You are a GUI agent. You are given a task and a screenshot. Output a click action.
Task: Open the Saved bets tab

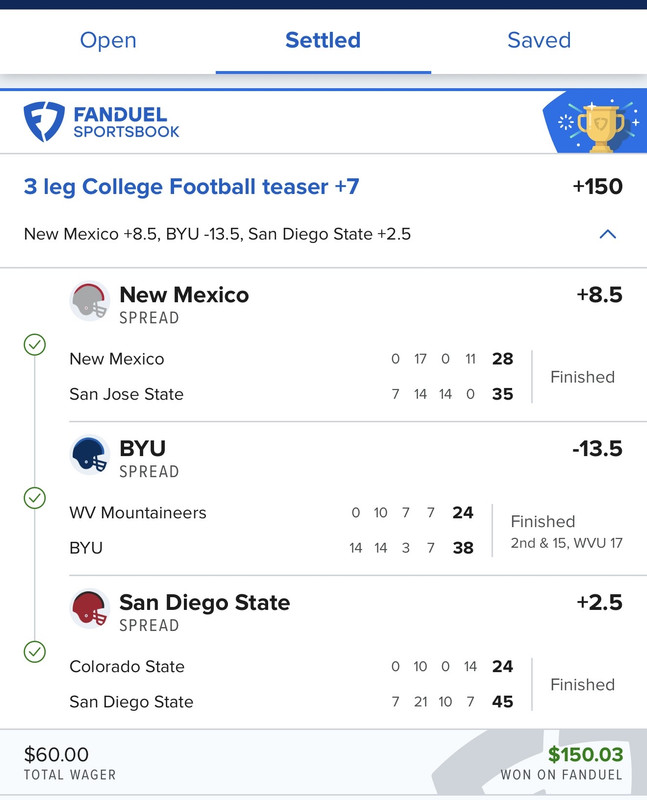[539, 40]
